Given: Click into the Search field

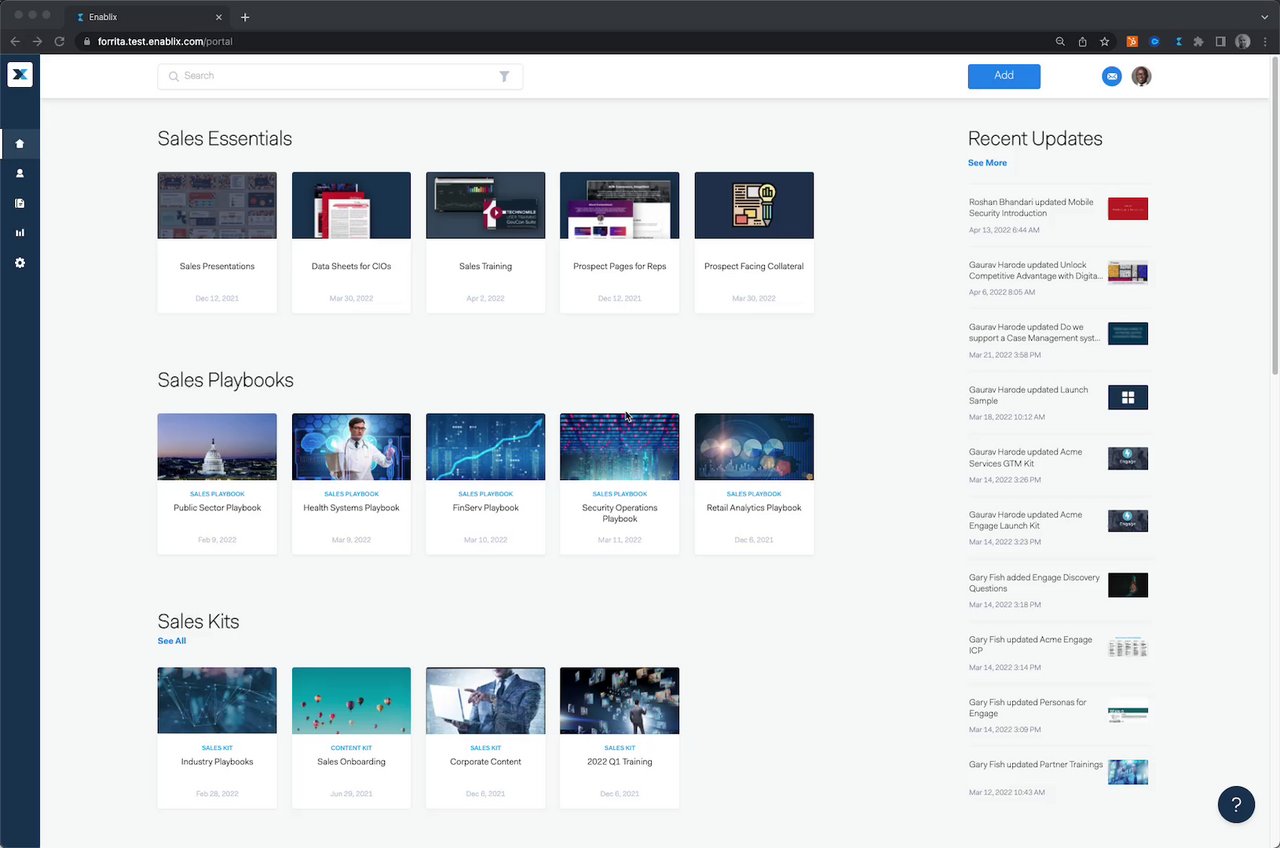Looking at the screenshot, I should pyautogui.click(x=340, y=76).
